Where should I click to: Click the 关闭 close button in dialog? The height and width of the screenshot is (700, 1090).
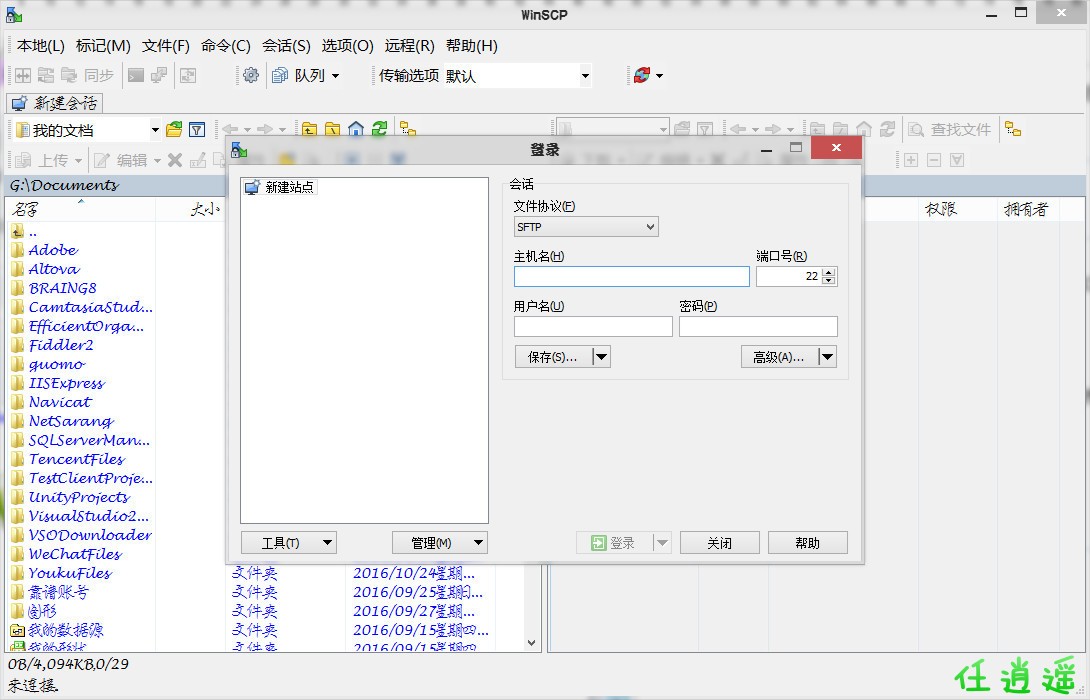coord(719,542)
